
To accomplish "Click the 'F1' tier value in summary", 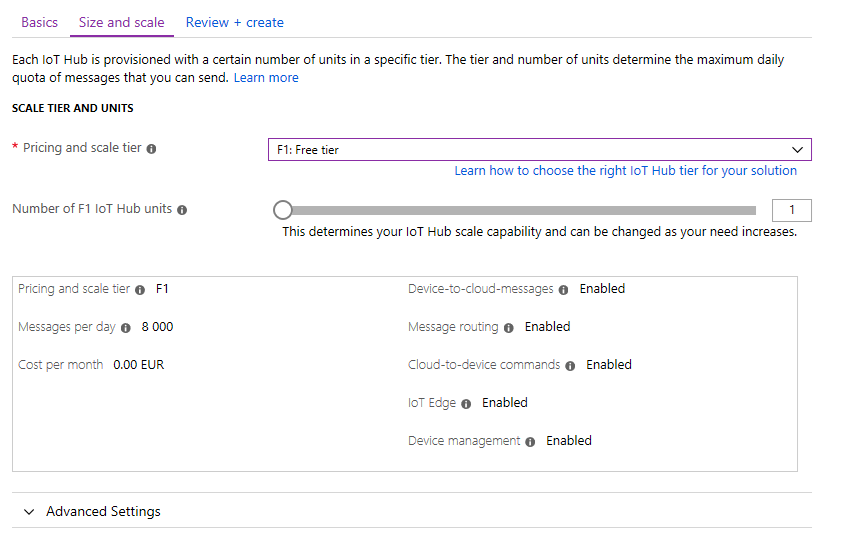I will [162, 289].
